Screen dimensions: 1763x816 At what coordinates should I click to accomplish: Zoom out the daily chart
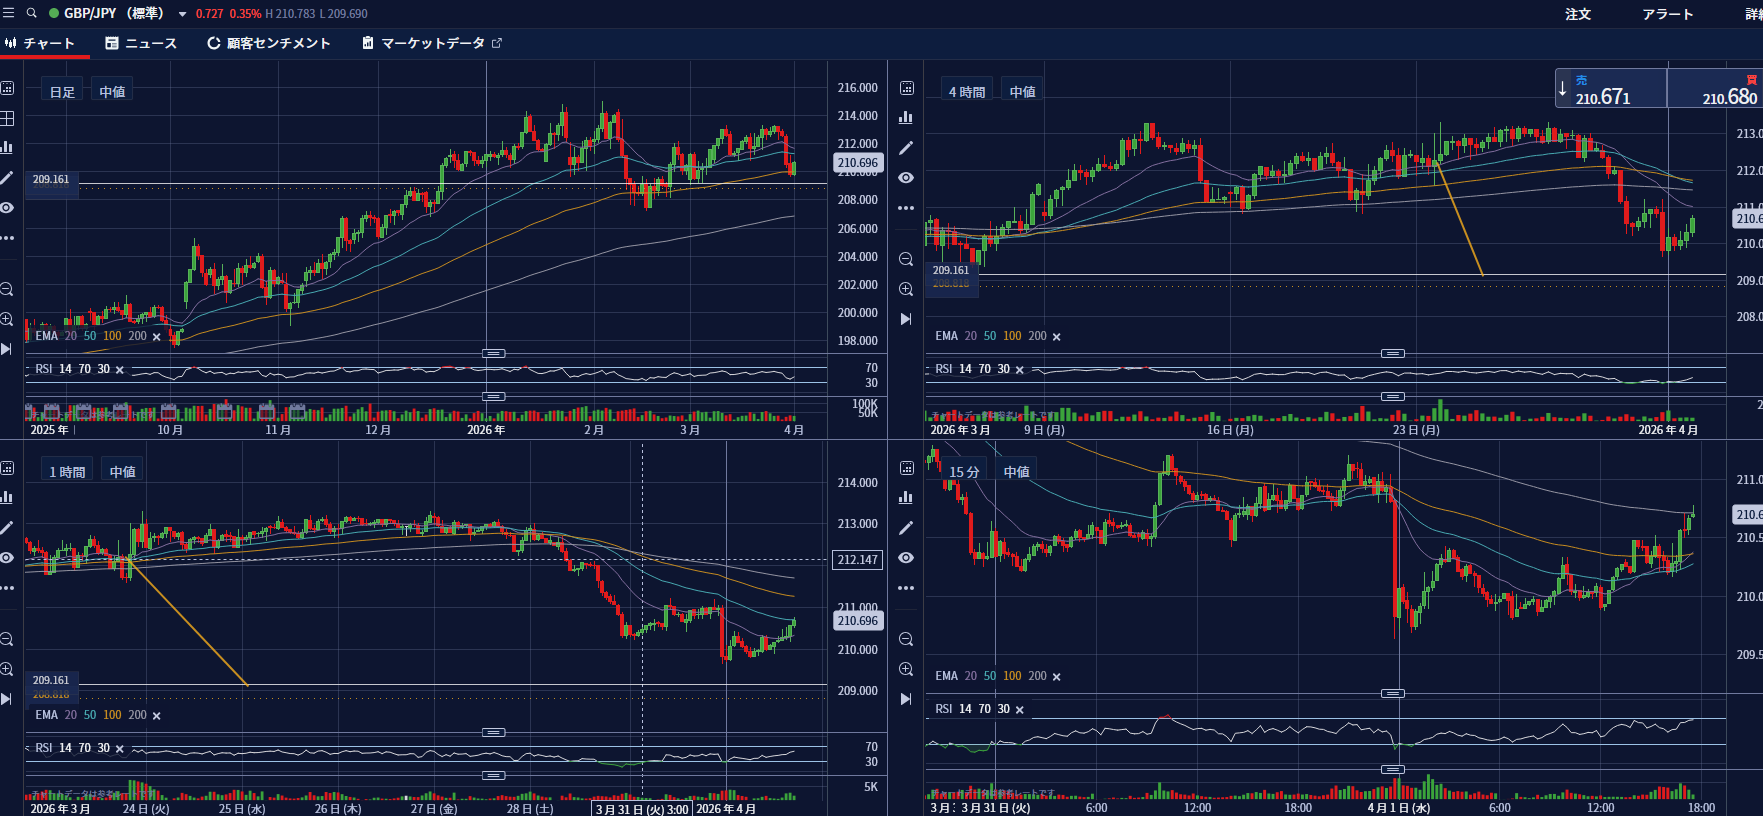7,289
